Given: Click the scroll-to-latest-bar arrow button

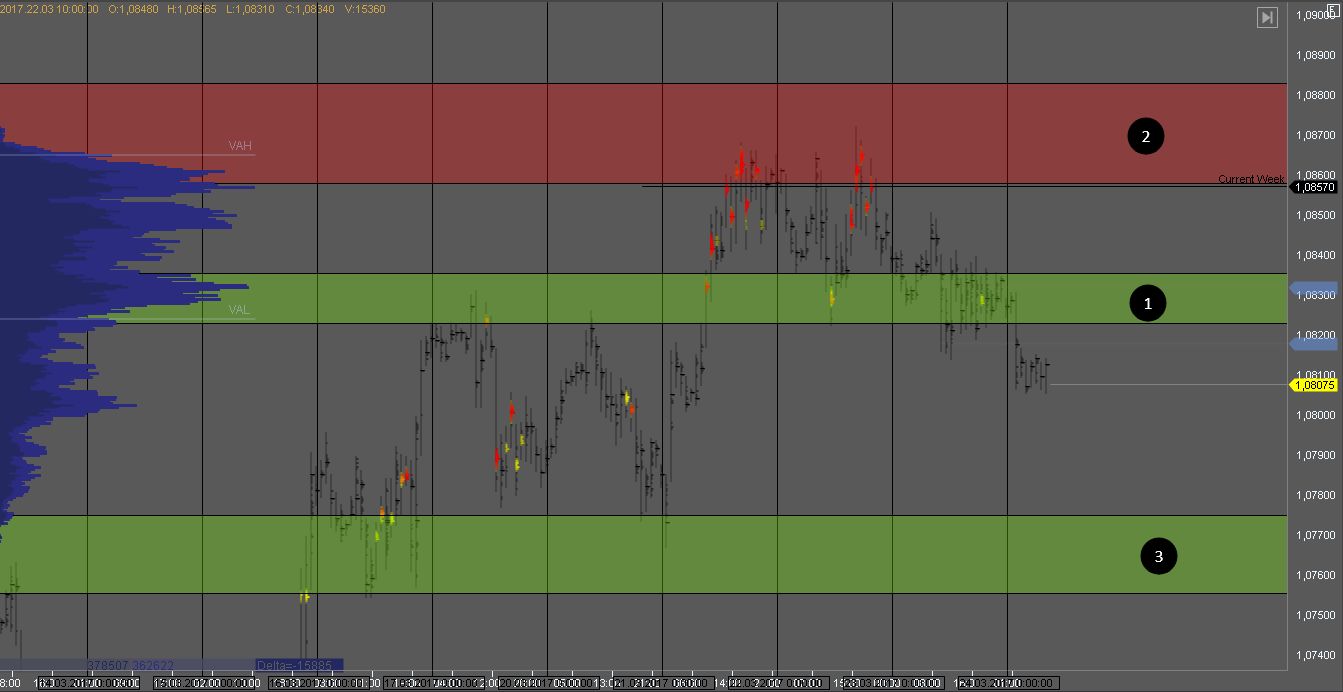Looking at the screenshot, I should tap(1267, 17).
